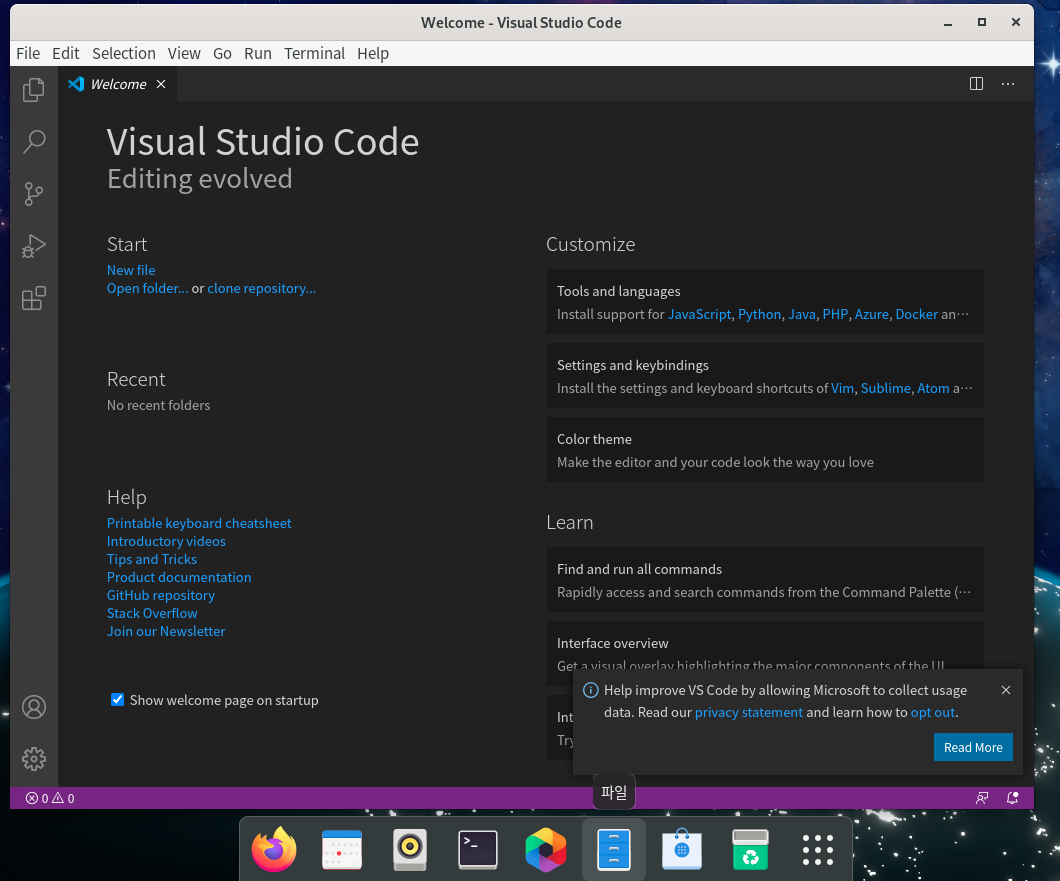1060x881 pixels.
Task: Open the colorful hexagon app in dock
Action: point(546,849)
